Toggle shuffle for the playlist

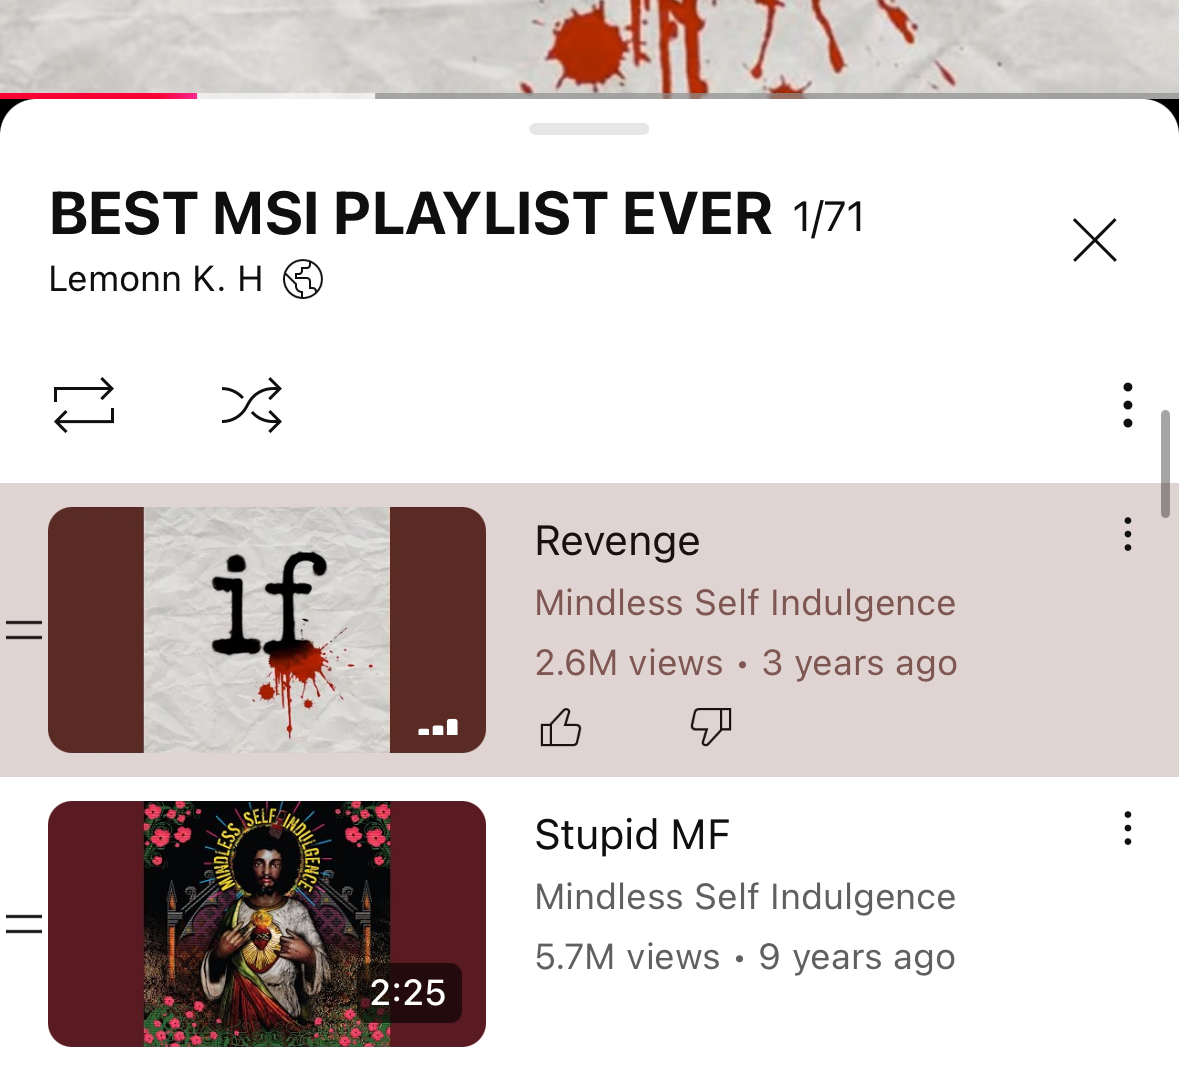coord(252,405)
